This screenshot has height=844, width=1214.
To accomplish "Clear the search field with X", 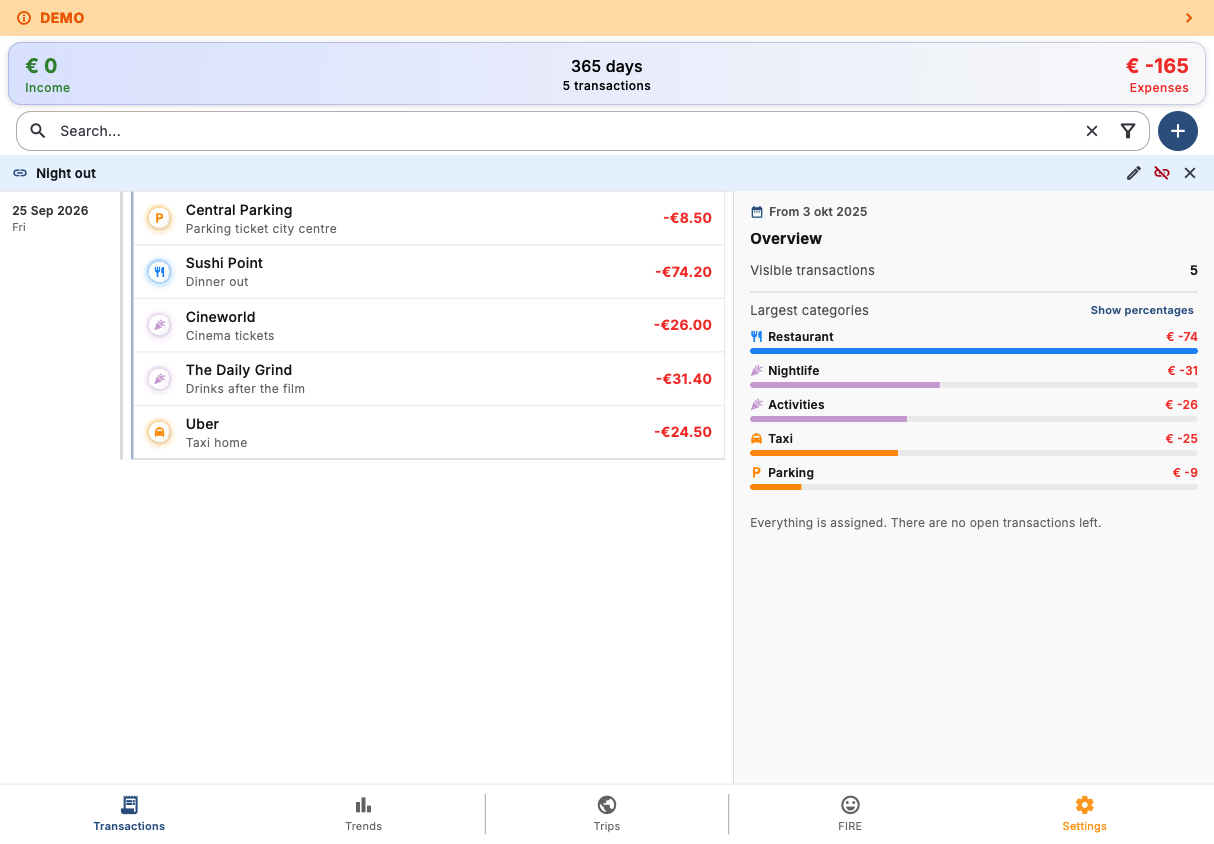I will pyautogui.click(x=1092, y=131).
